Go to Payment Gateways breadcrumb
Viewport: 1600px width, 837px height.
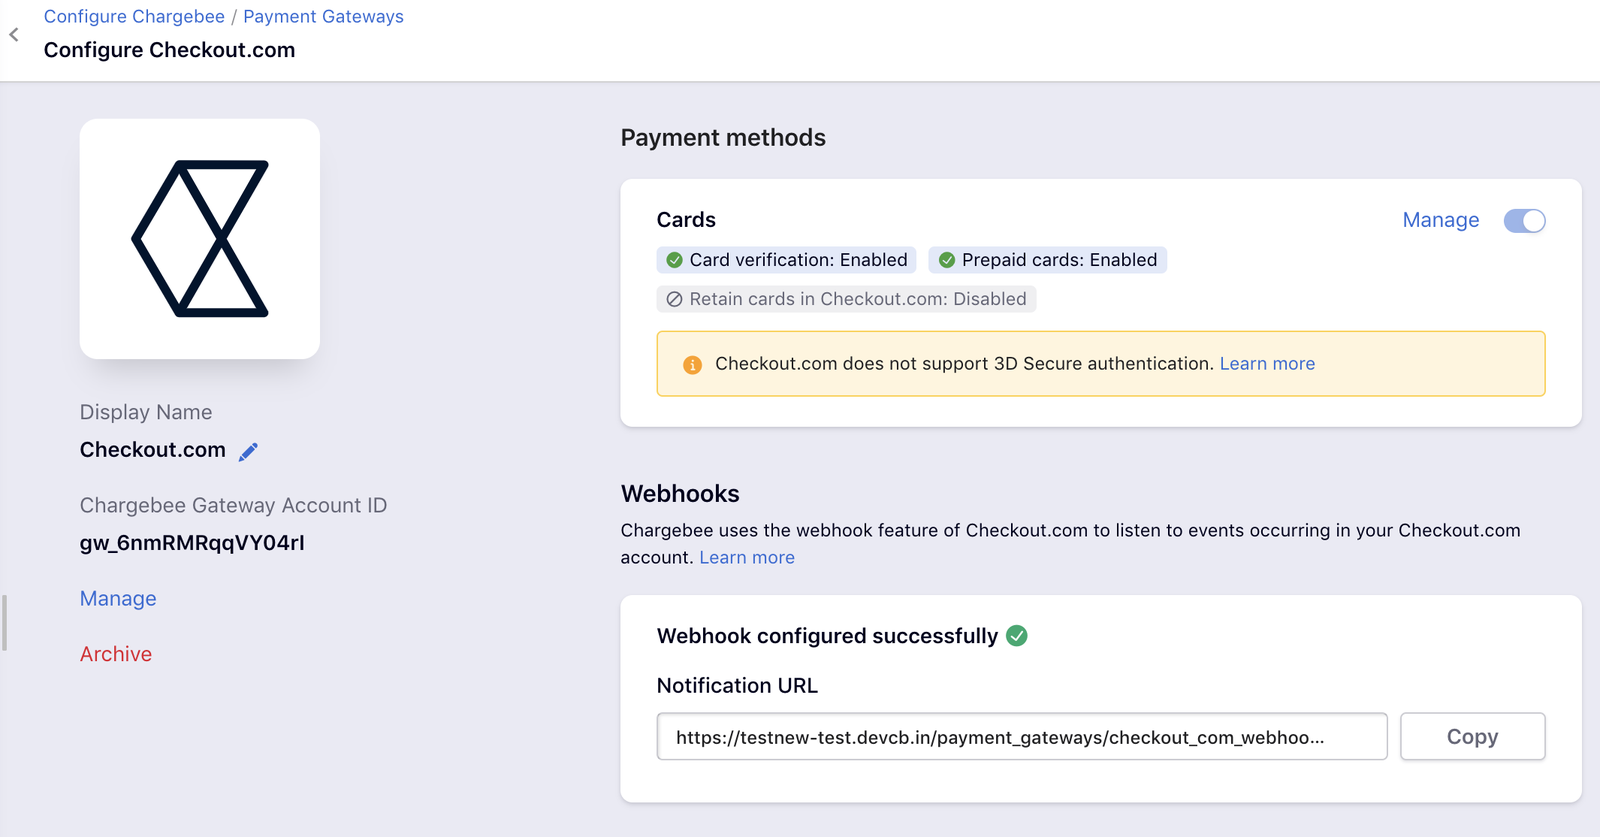point(323,17)
